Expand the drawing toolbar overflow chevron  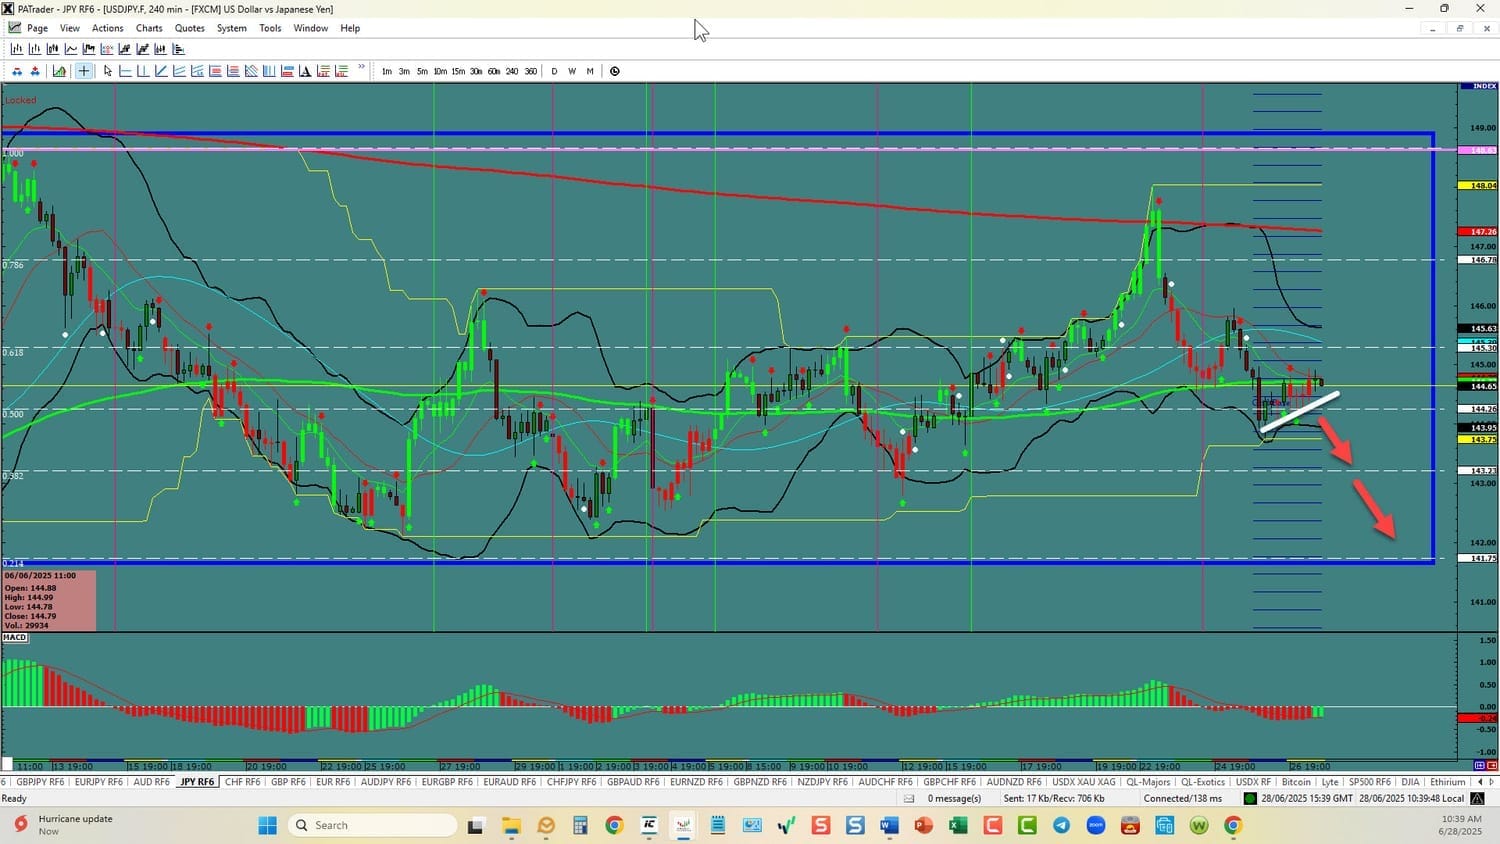361,67
